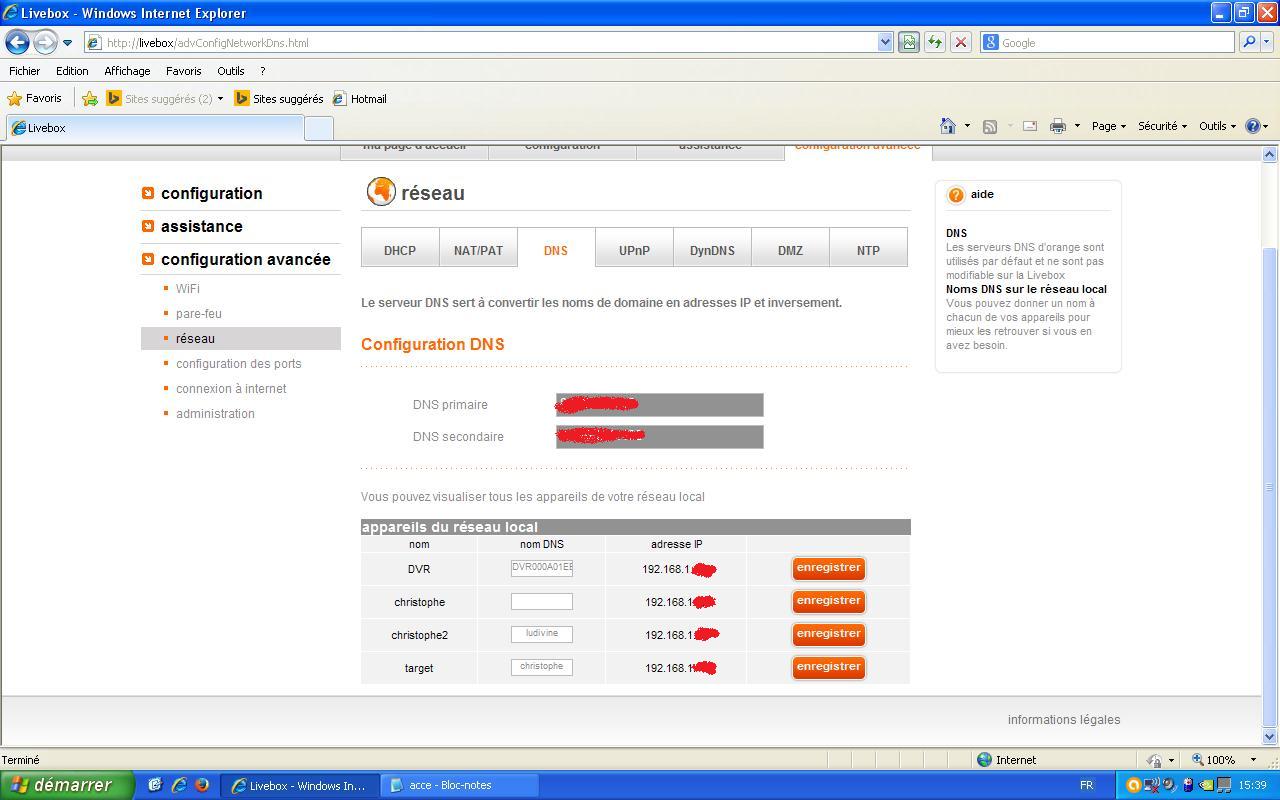Screen dimensions: 1280x800
Task: Click enregistrer for the christophe device
Action: pos(828,601)
